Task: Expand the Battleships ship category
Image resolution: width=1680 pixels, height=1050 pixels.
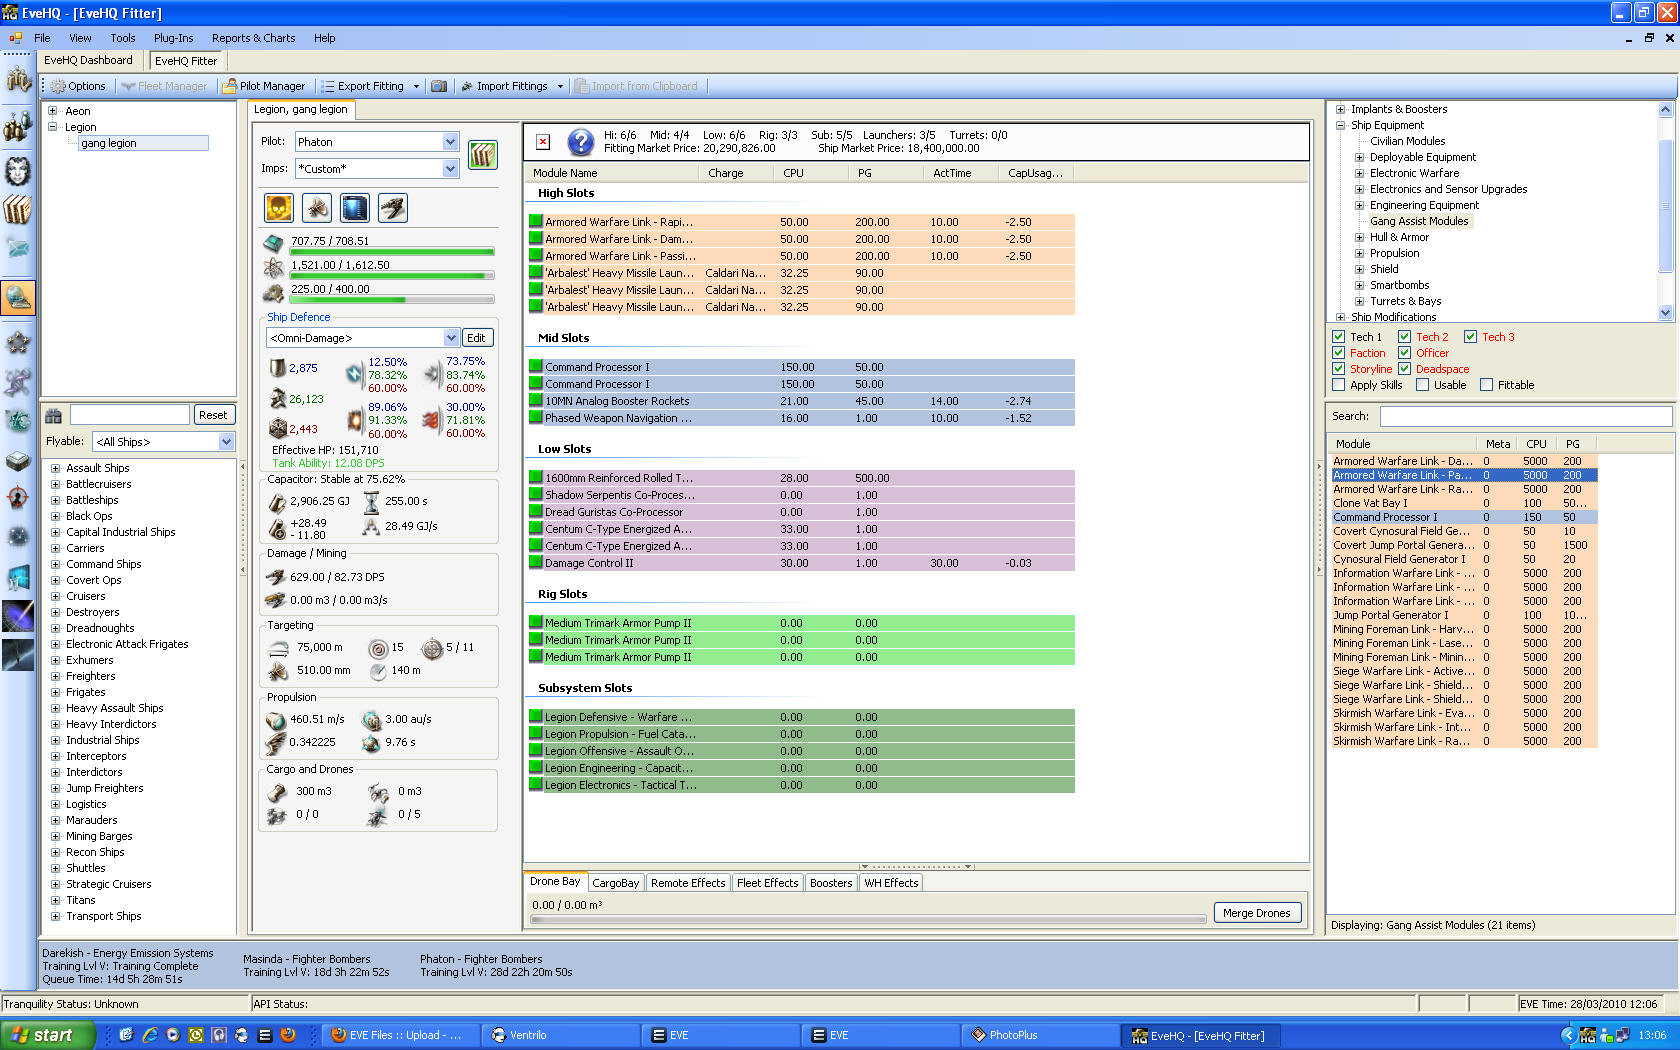Action: tap(56, 500)
